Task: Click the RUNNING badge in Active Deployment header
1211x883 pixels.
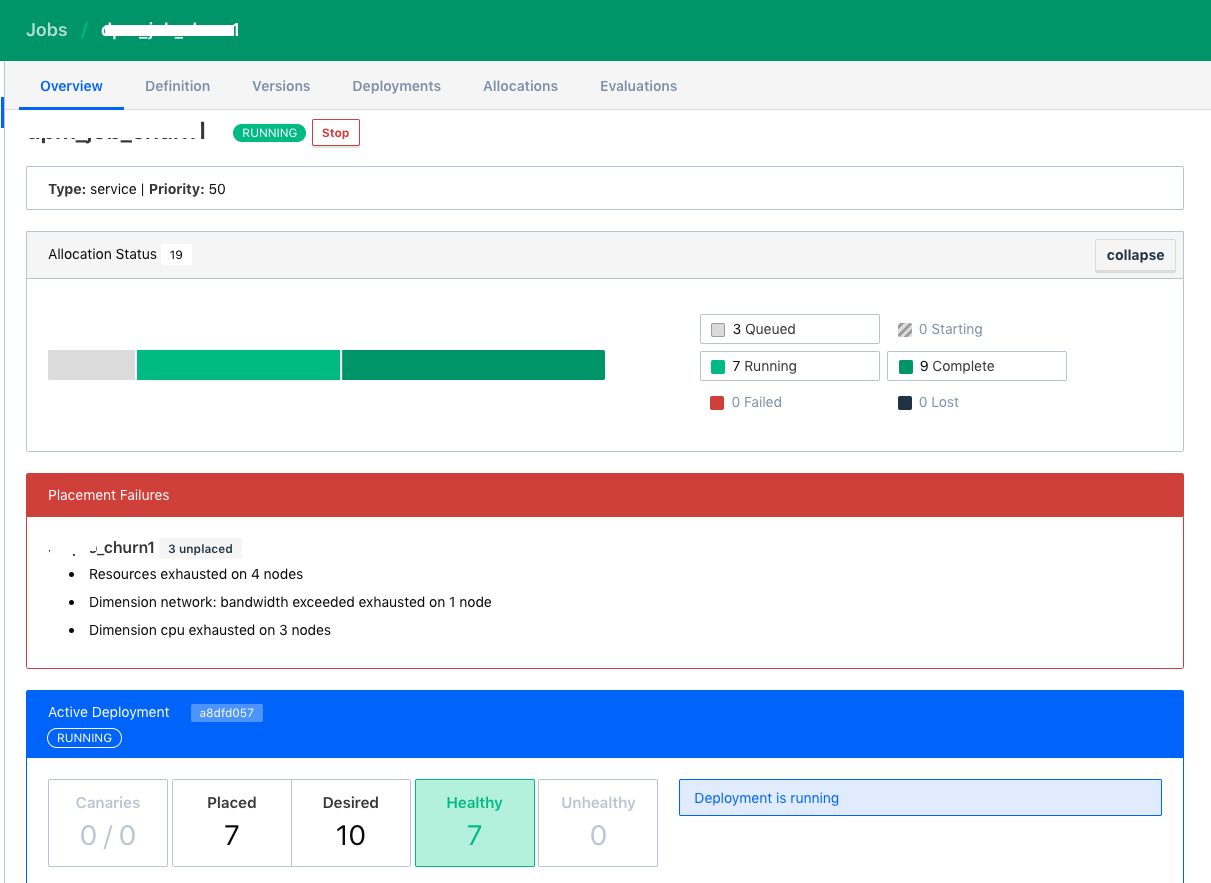Action: click(84, 738)
